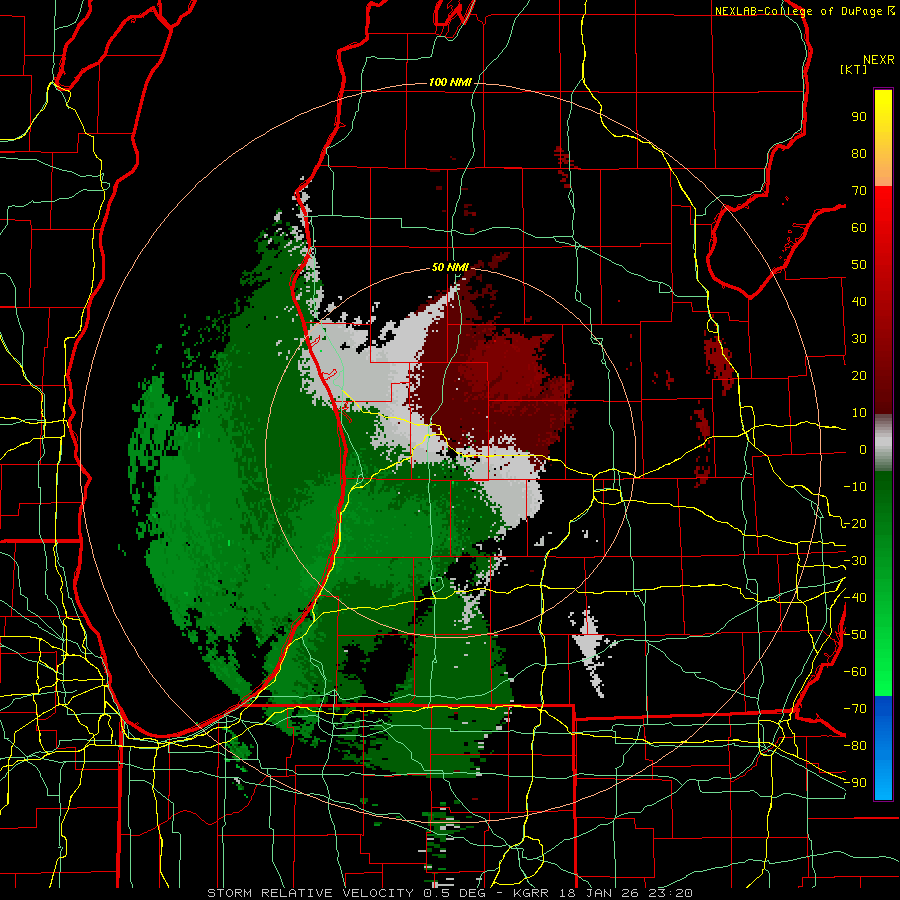900x900 pixels.
Task: Click the 70 KT label on the scale
Action: (x=859, y=191)
